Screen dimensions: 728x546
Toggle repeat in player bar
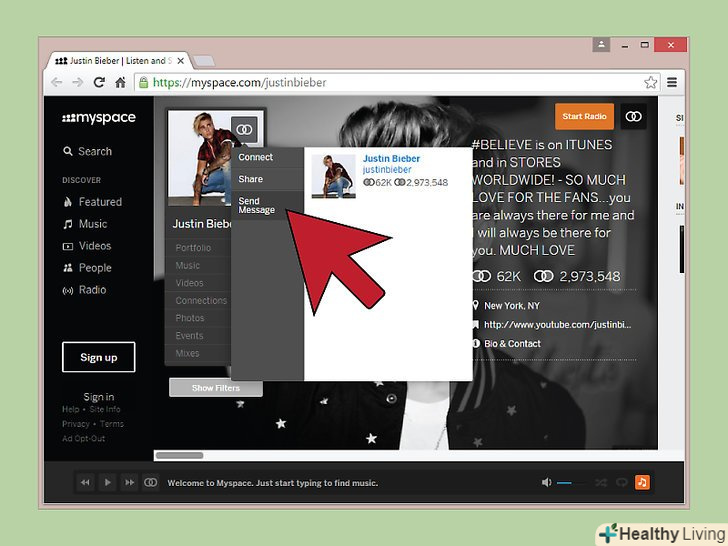pos(622,483)
